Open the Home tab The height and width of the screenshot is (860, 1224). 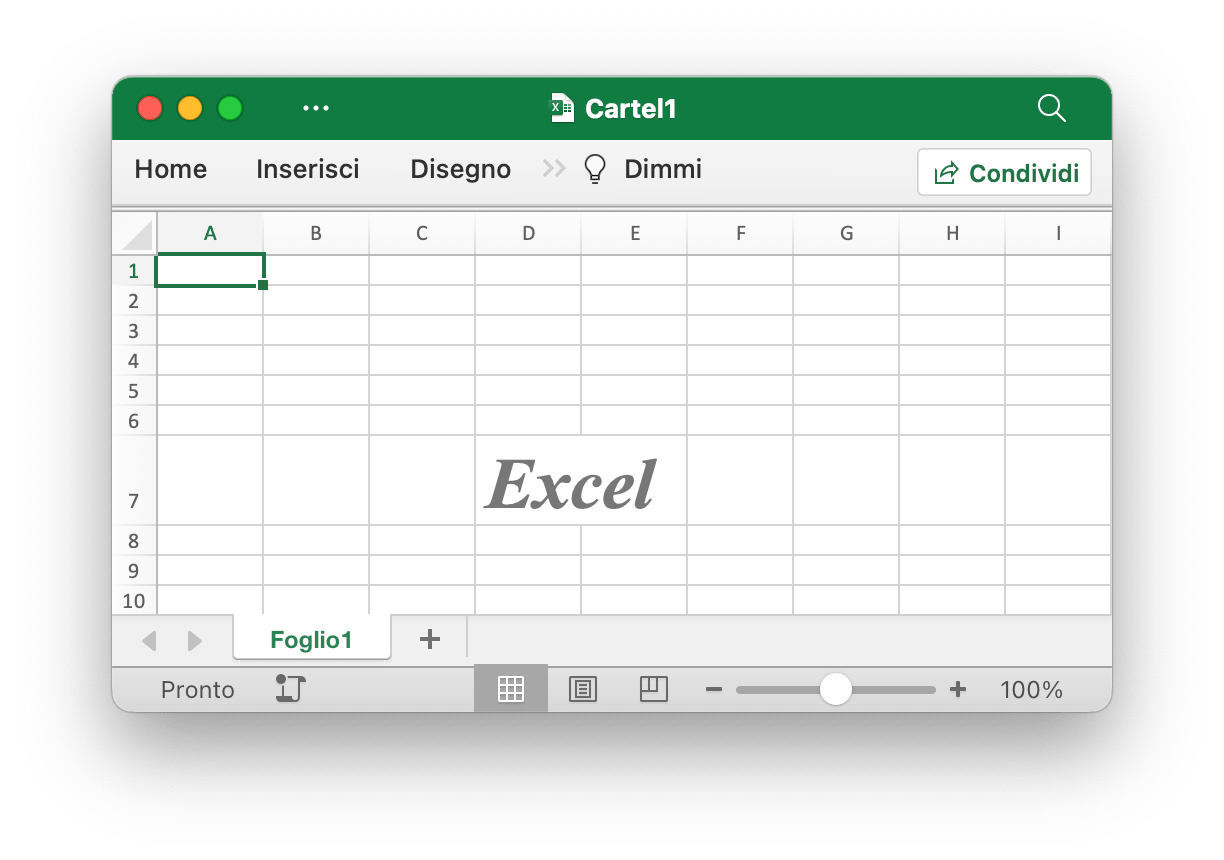click(171, 170)
